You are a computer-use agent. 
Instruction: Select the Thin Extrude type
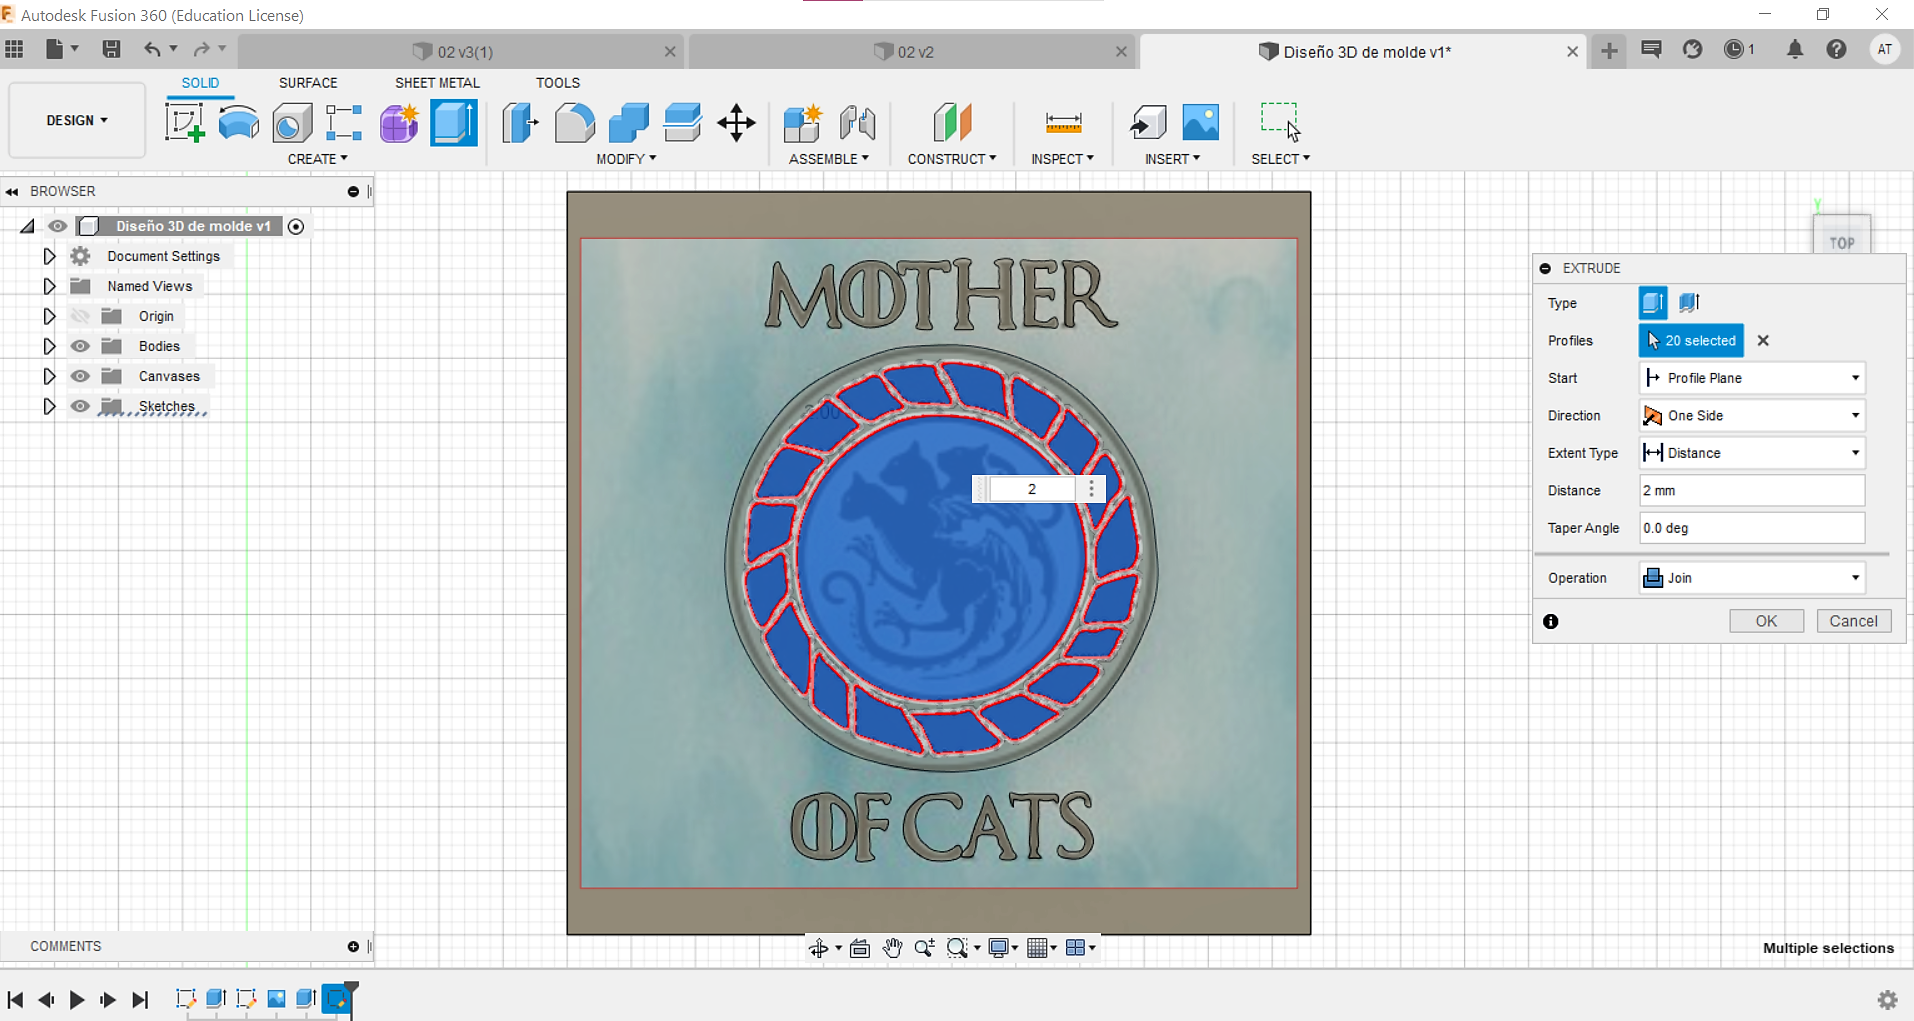1690,302
